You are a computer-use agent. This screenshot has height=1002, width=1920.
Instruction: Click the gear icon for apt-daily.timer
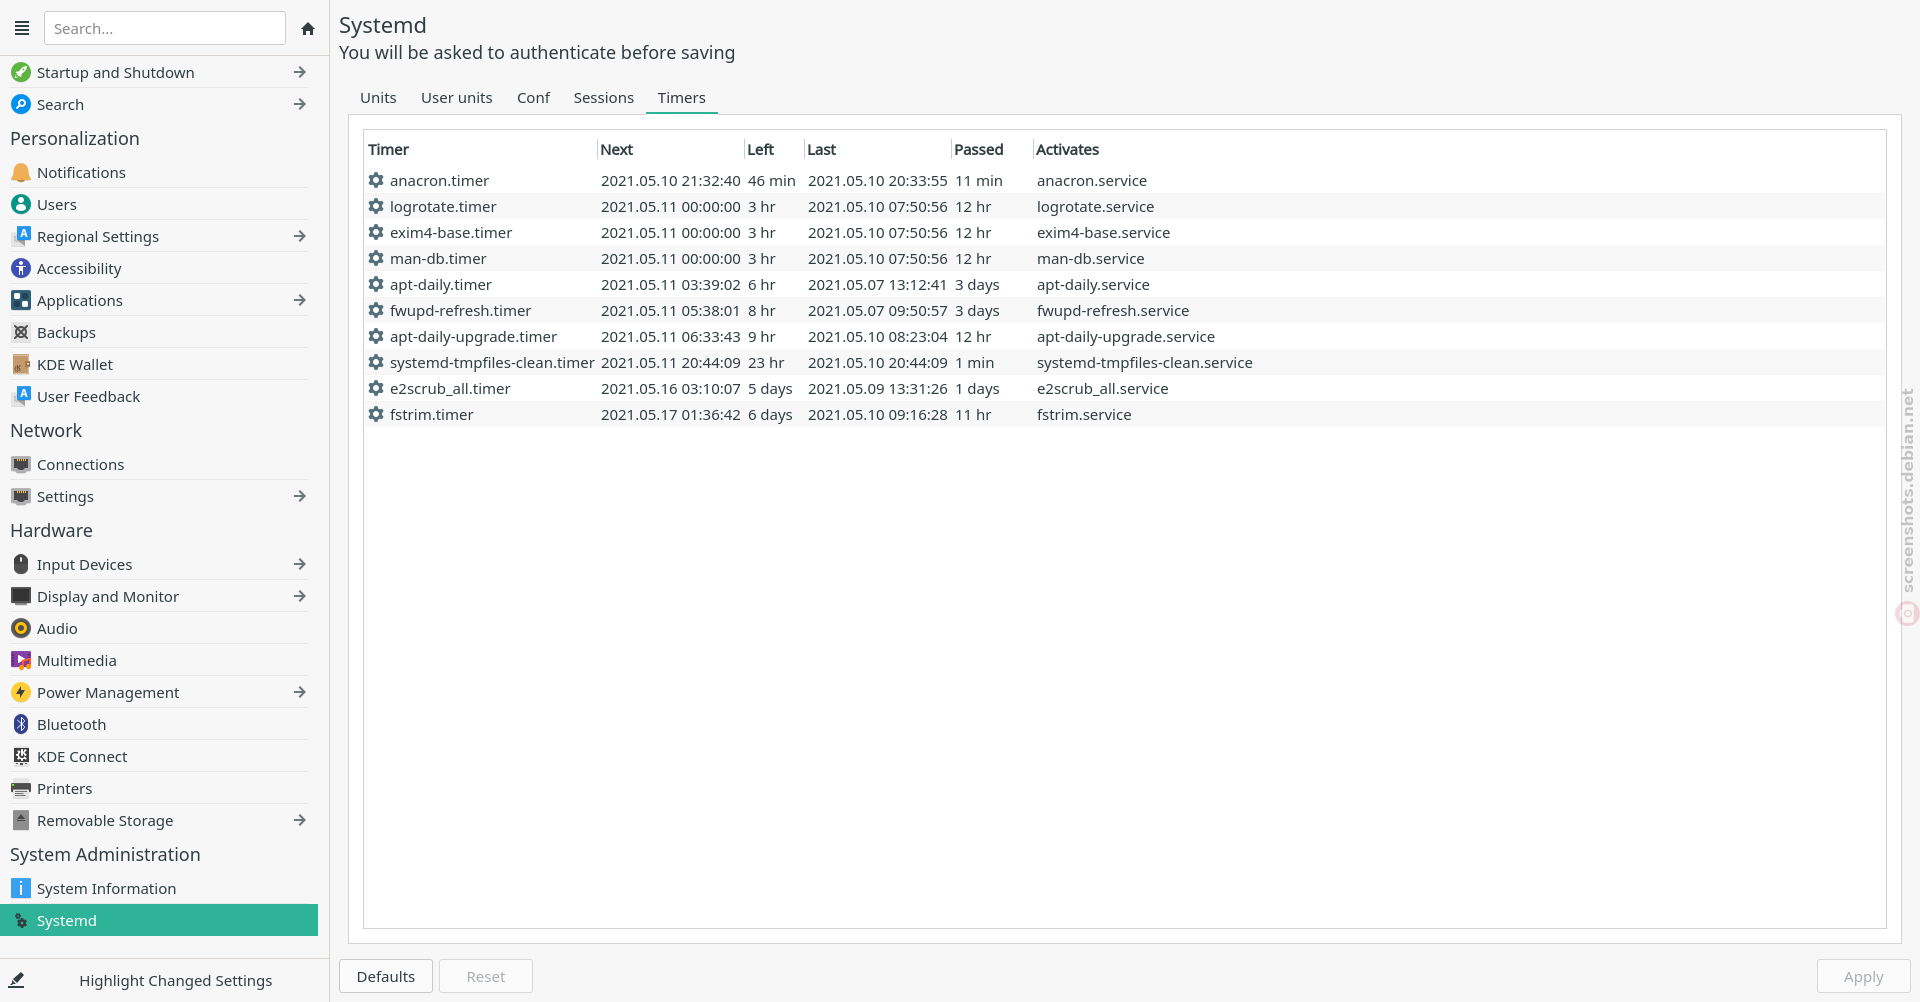point(376,284)
